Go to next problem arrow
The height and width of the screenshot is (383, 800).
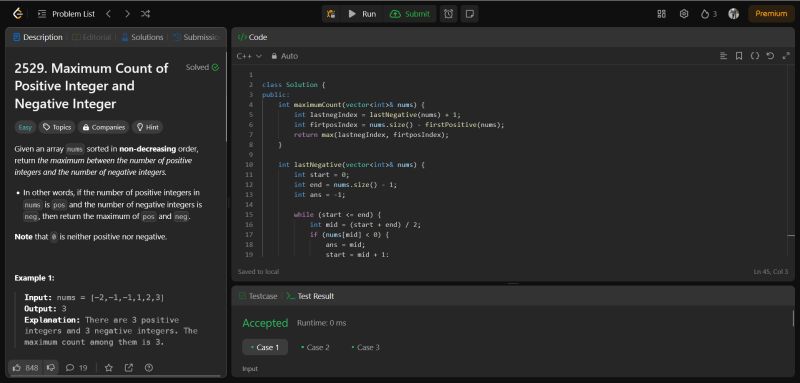(x=127, y=14)
